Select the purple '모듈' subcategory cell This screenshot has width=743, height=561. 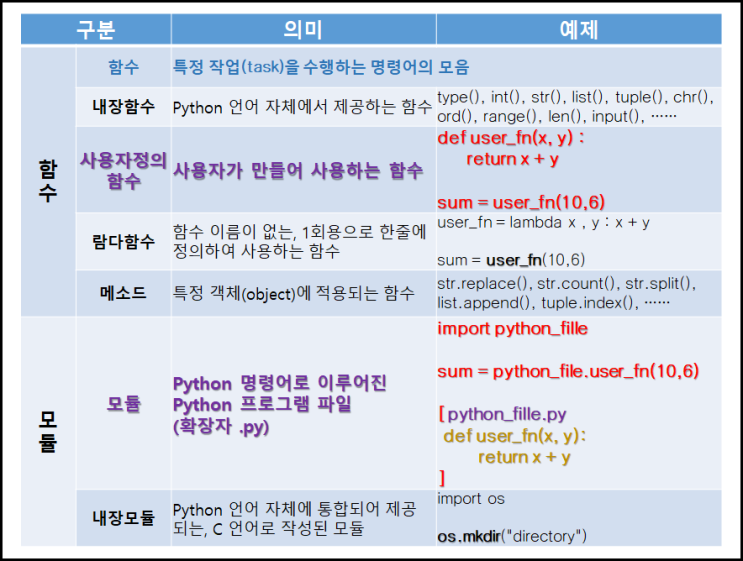124,403
